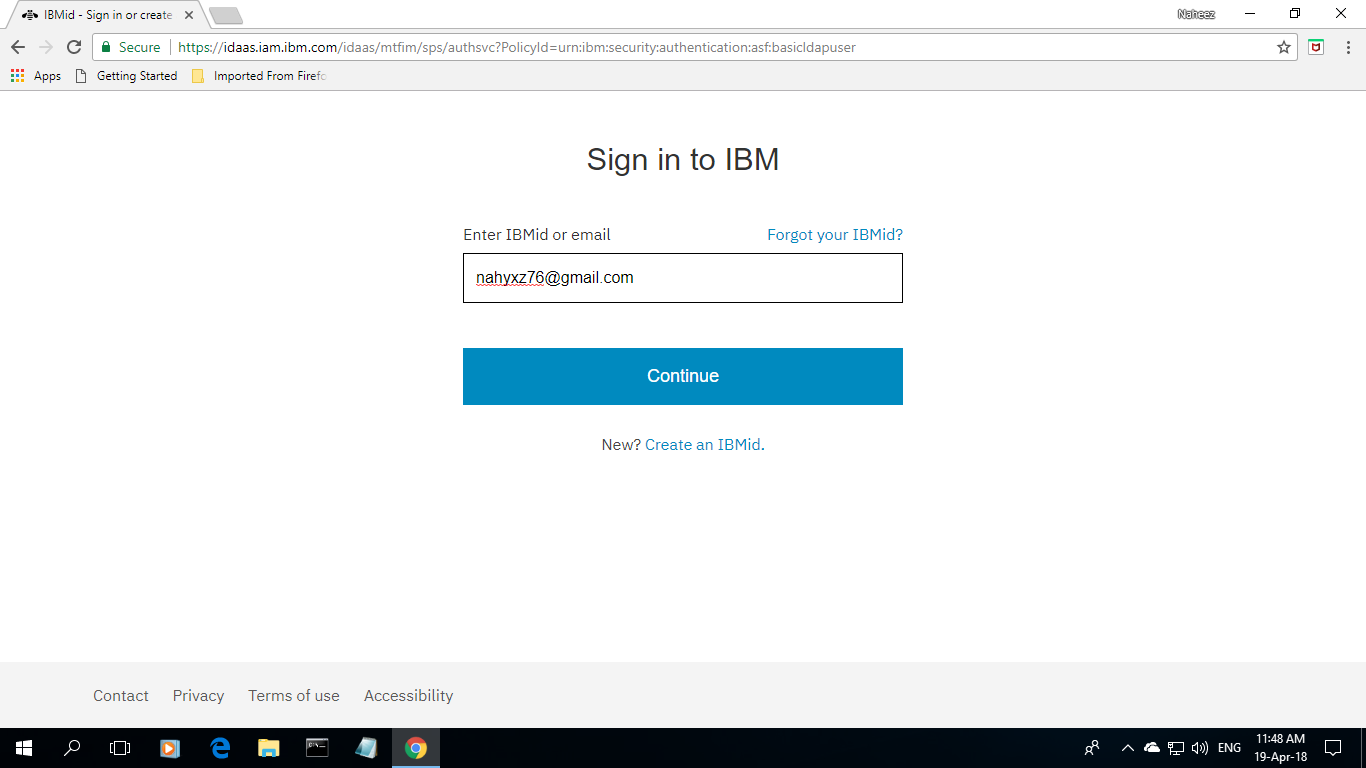Reload the sign-in page

(73, 47)
